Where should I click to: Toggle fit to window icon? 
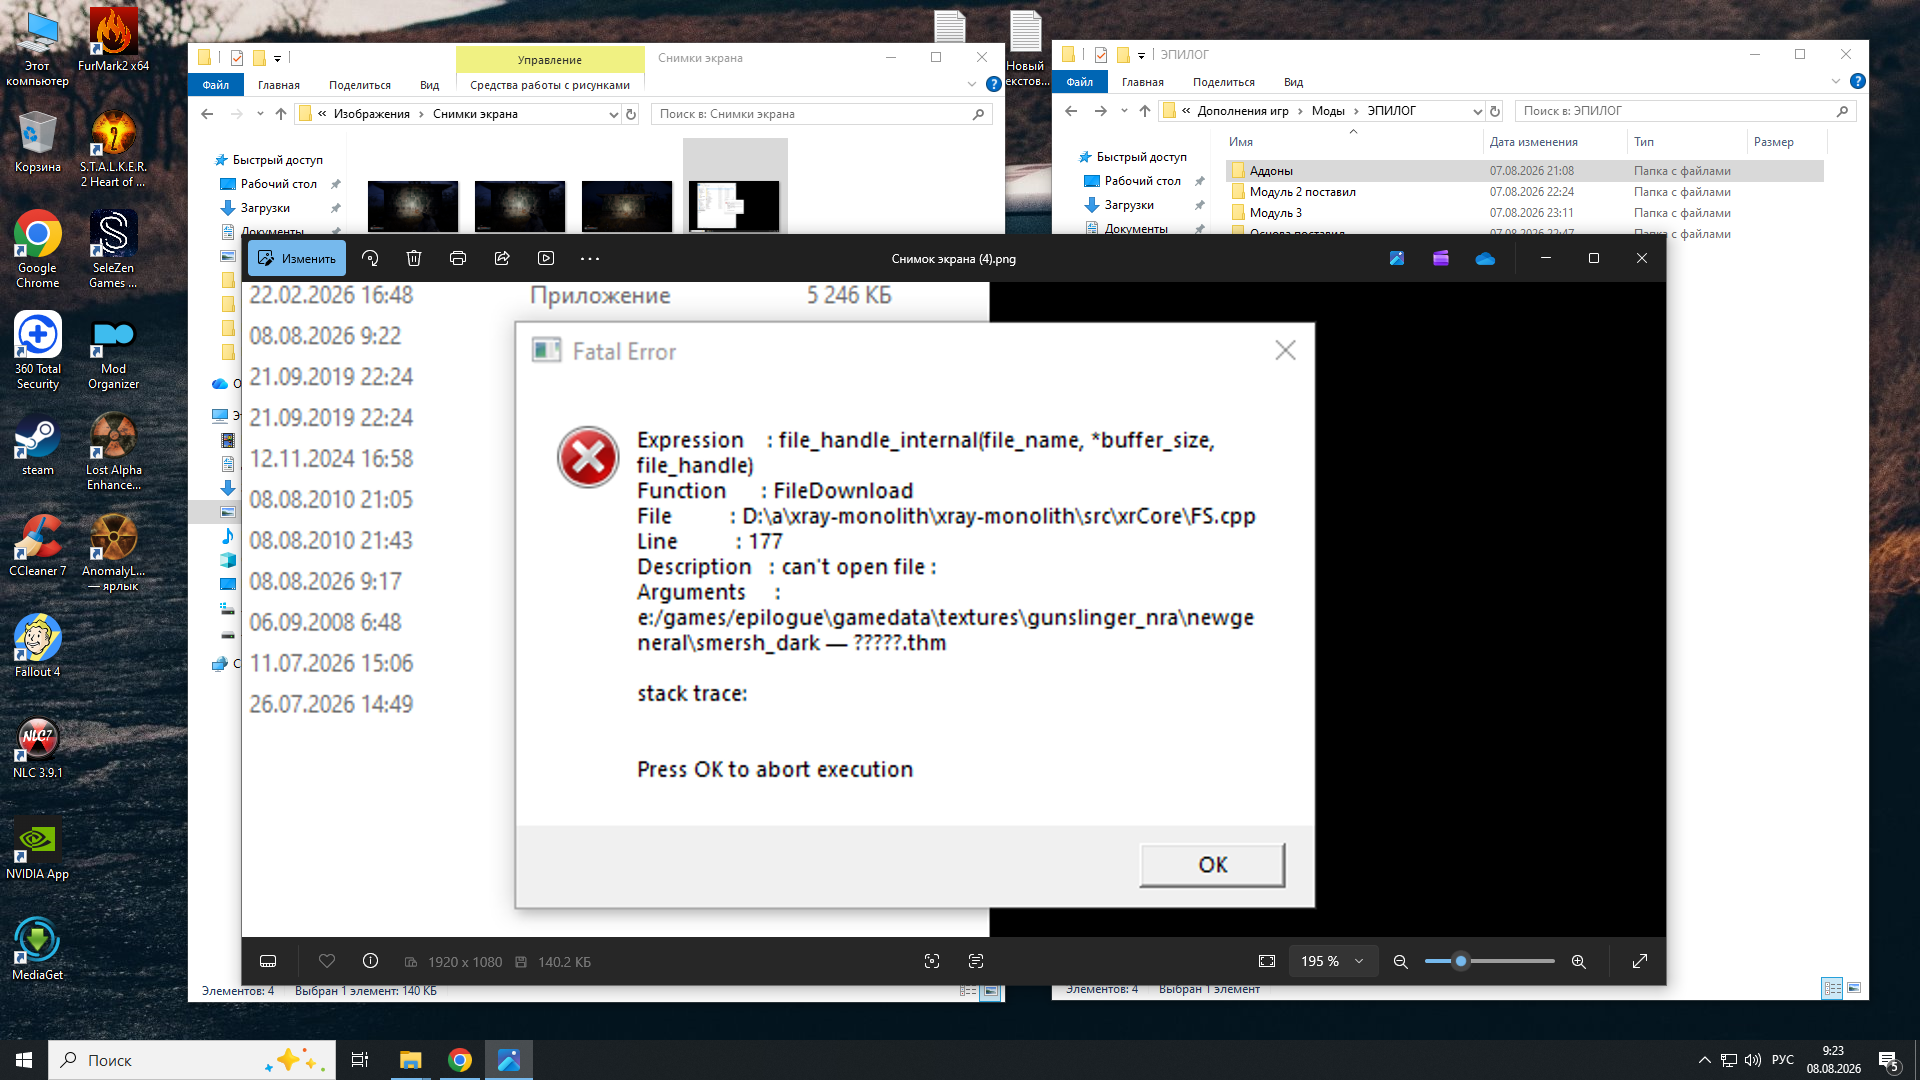coord(1267,961)
